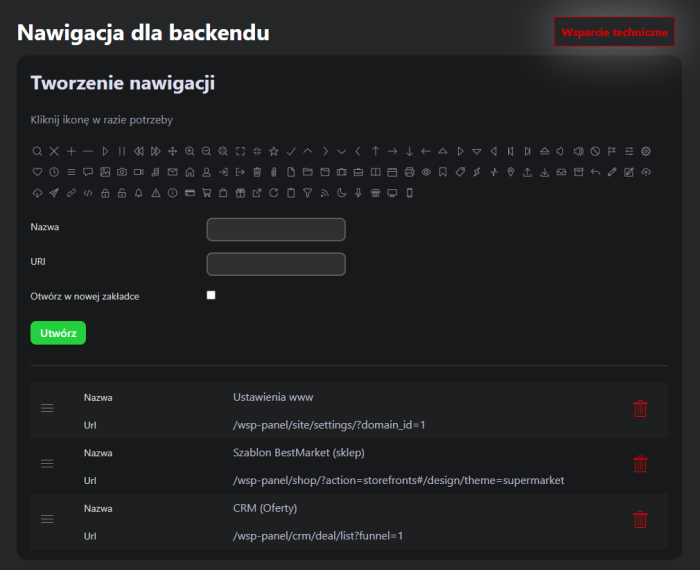700x570 pixels.
Task: Pick the code brackets icon
Action: (x=88, y=193)
